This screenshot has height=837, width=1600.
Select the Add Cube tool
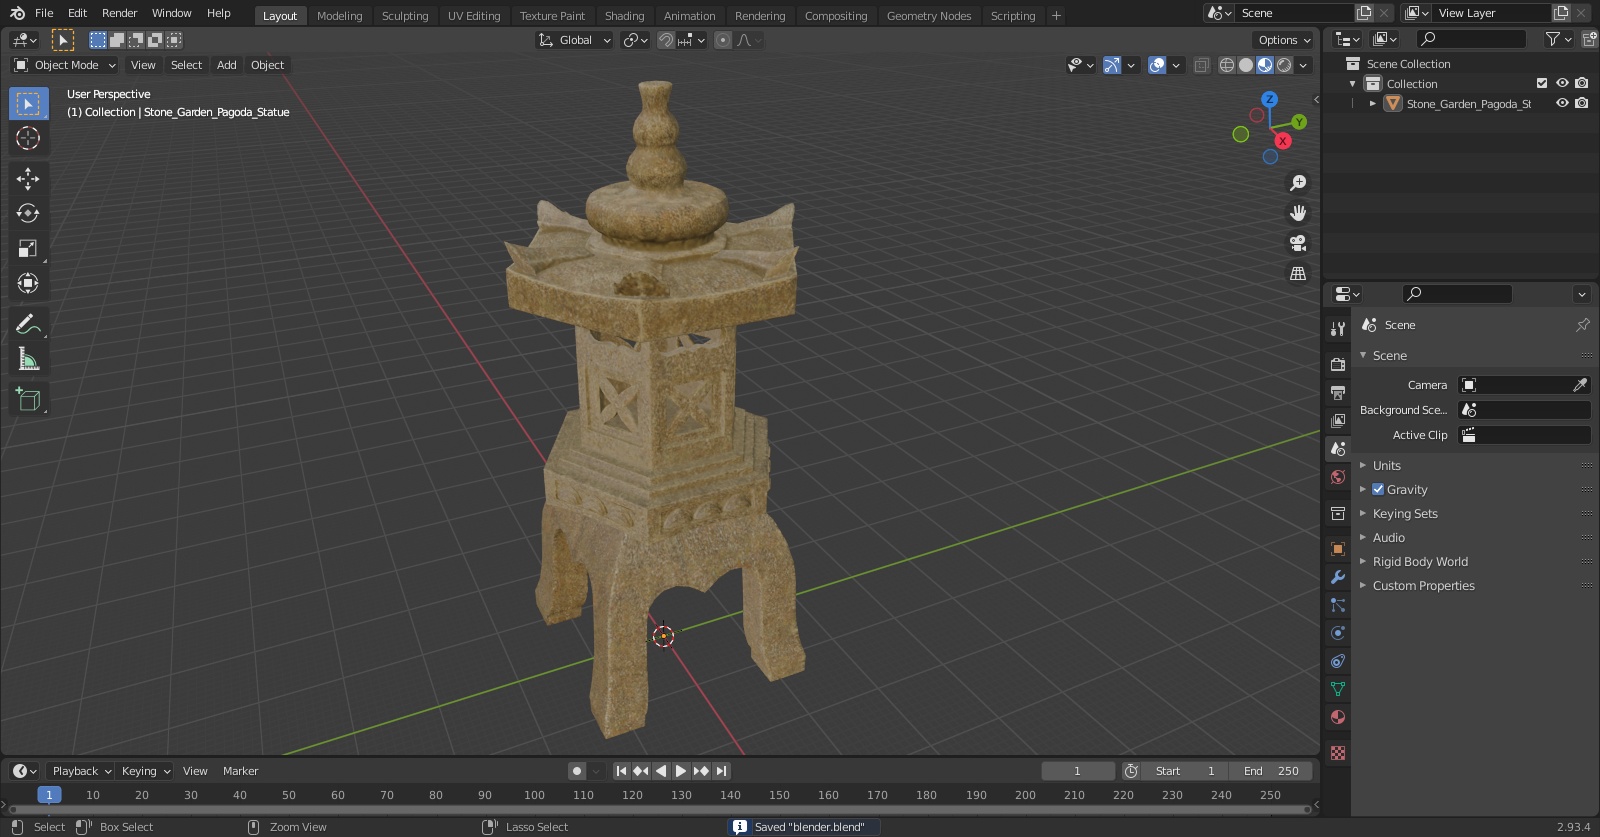pyautogui.click(x=28, y=400)
